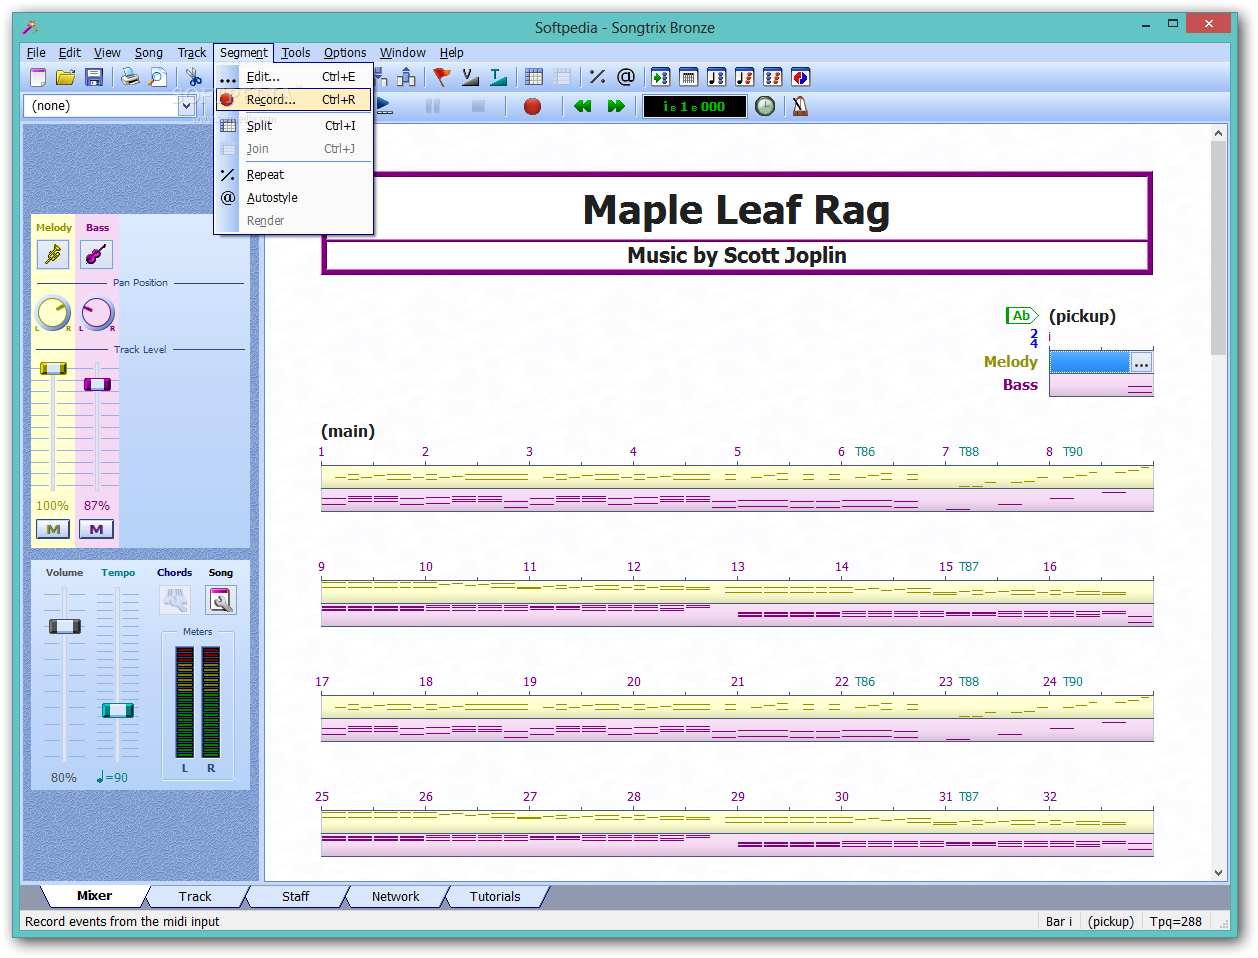This screenshot has width=1258, height=958.
Task: Save the song using the floppy disk icon
Action: [x=94, y=77]
